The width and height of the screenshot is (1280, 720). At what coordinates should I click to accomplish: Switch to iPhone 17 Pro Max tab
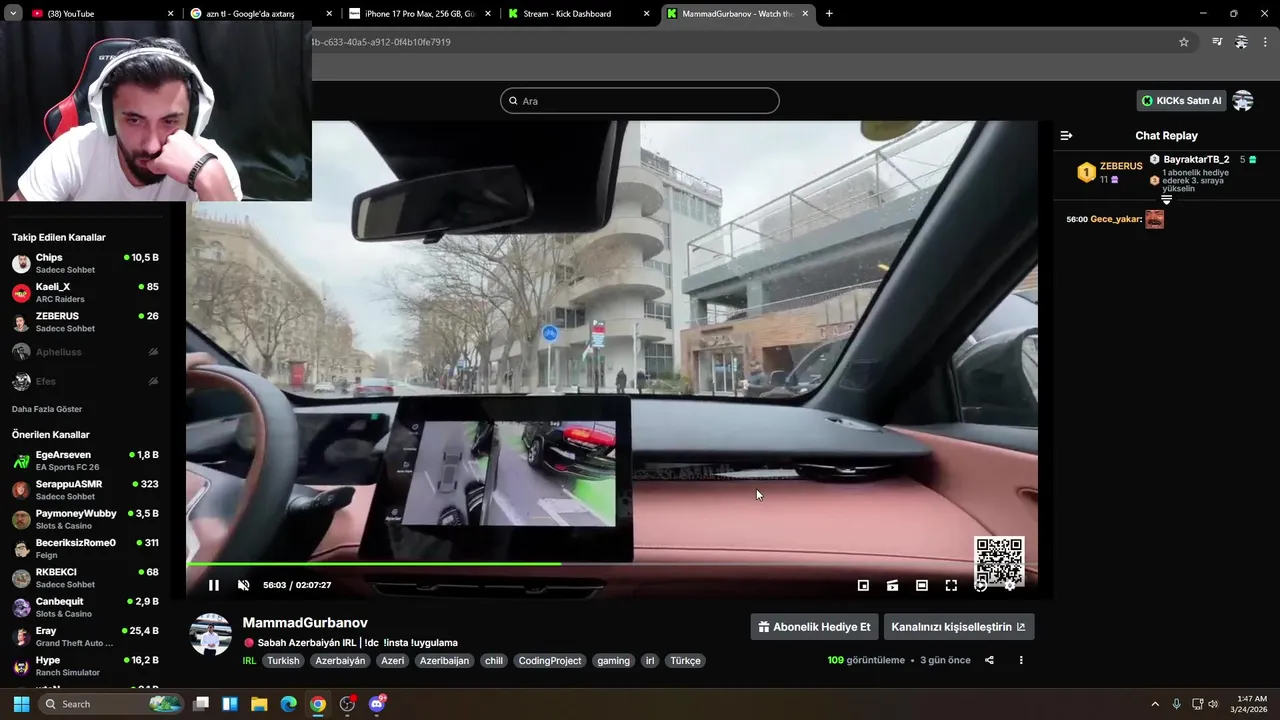click(419, 14)
